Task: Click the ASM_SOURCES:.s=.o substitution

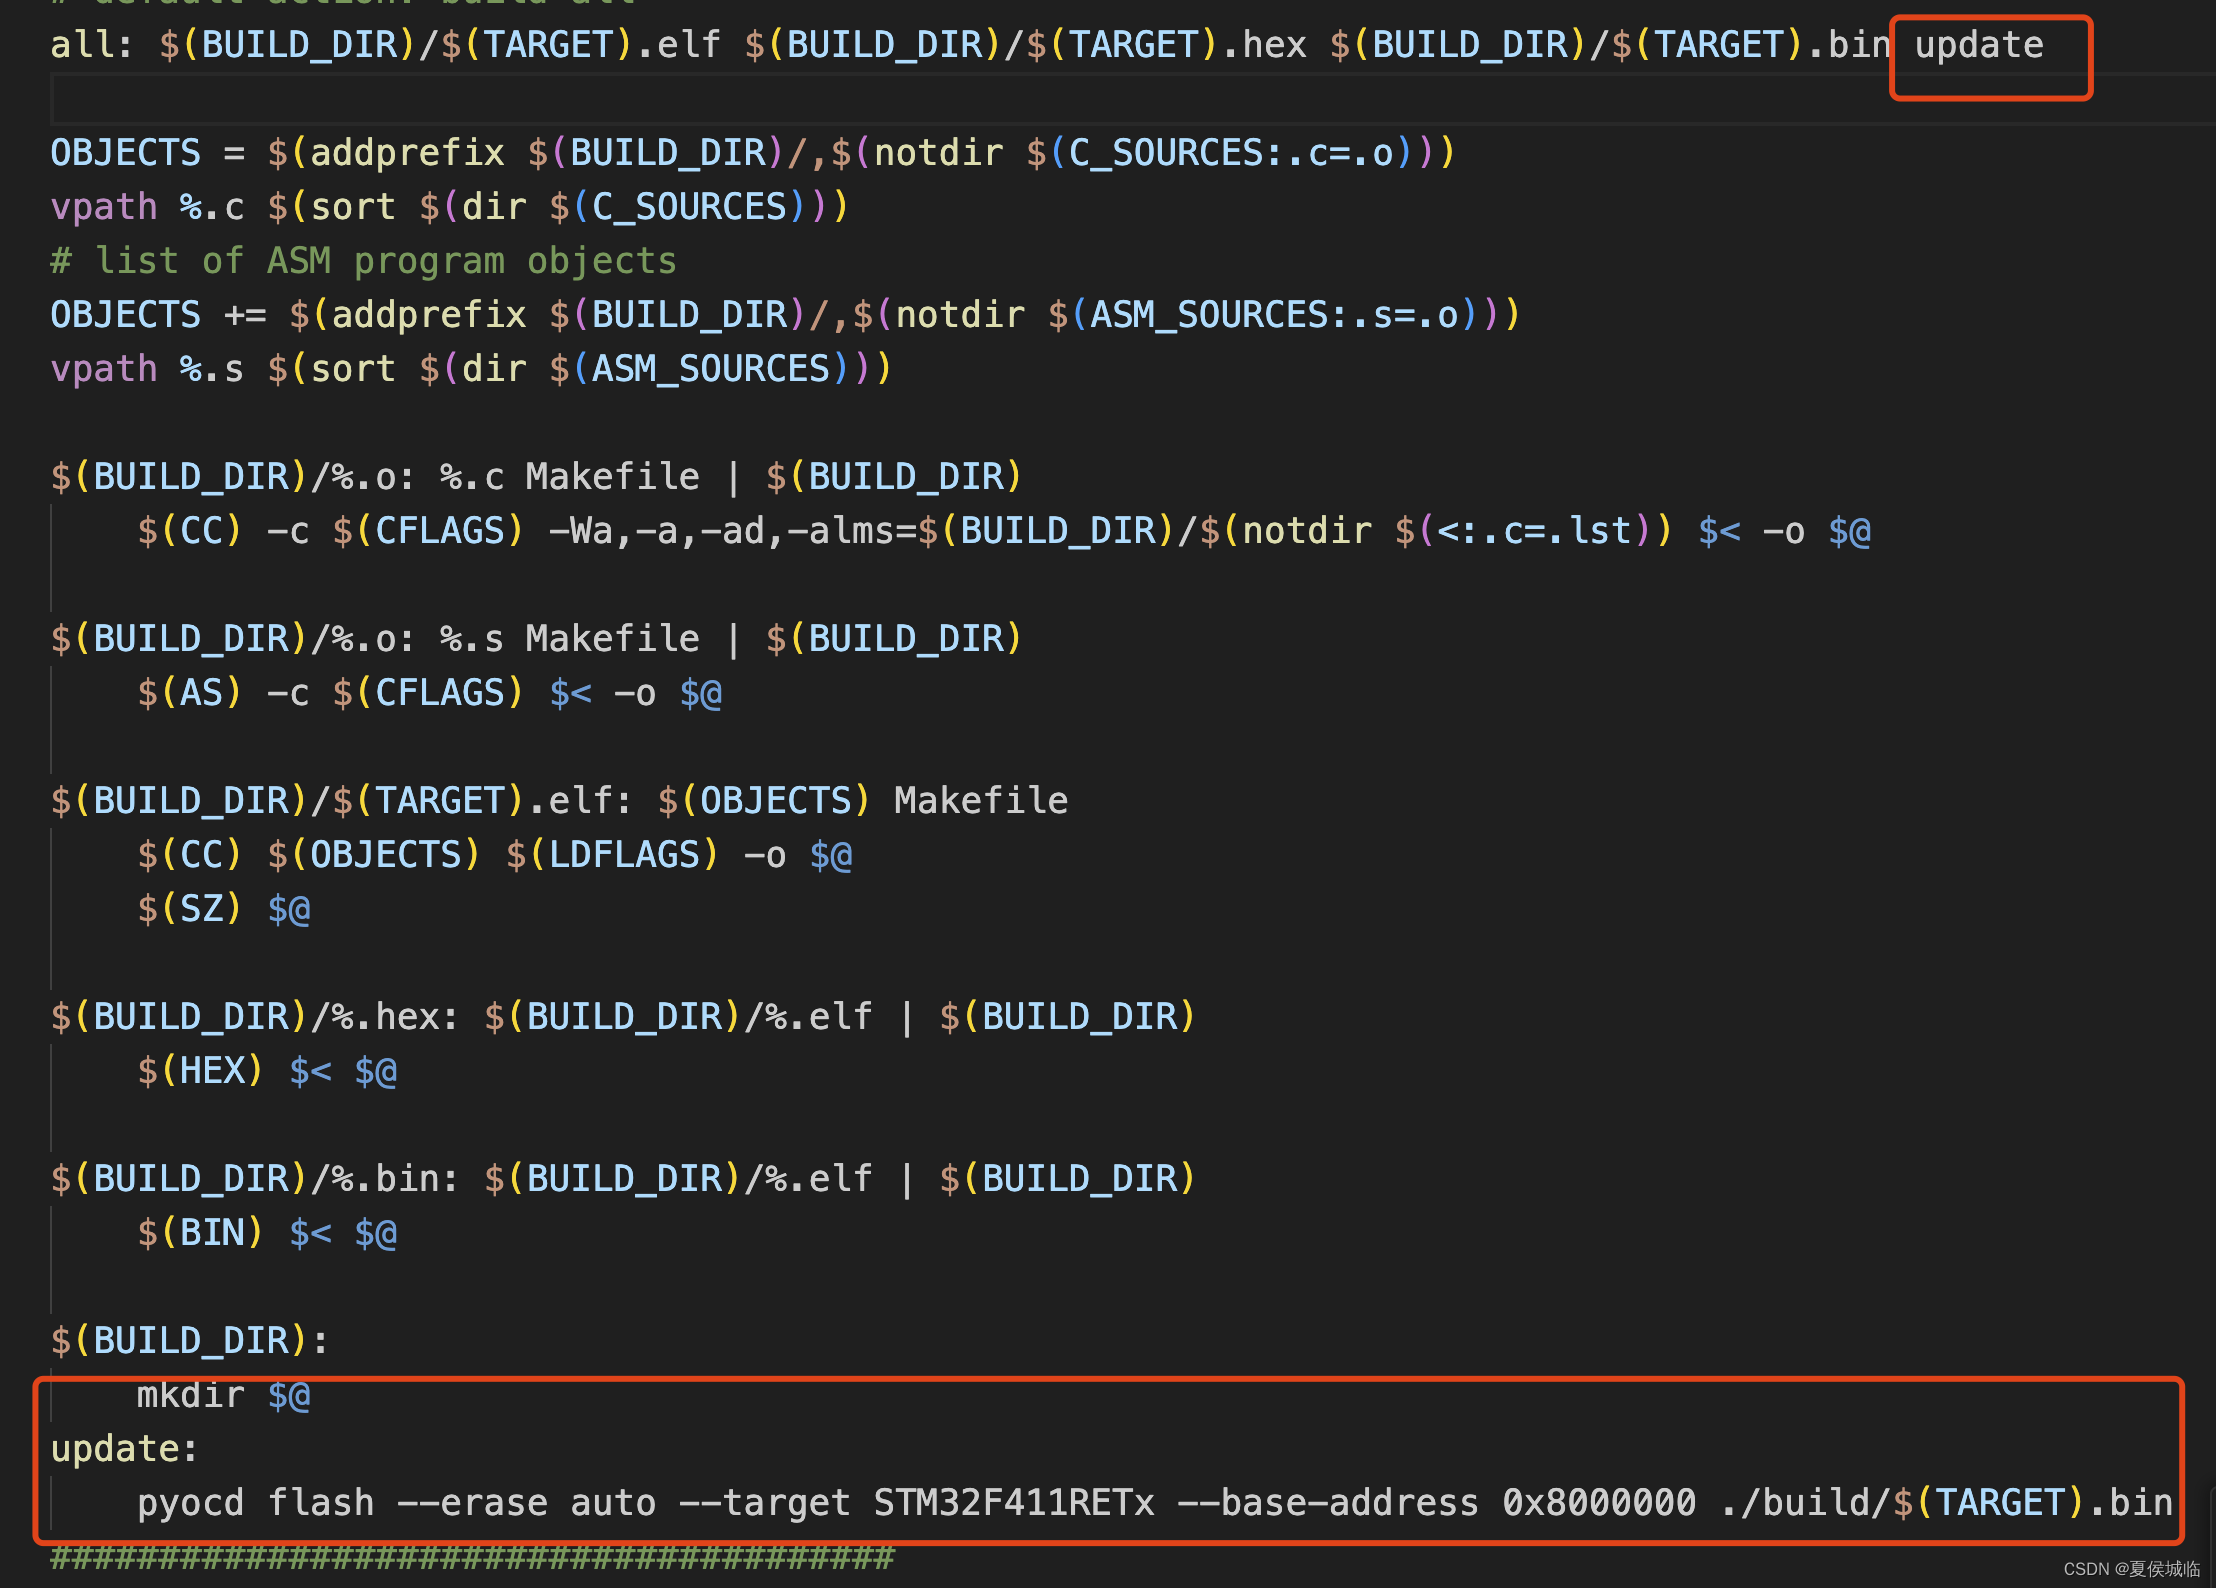Action: click(x=1275, y=315)
